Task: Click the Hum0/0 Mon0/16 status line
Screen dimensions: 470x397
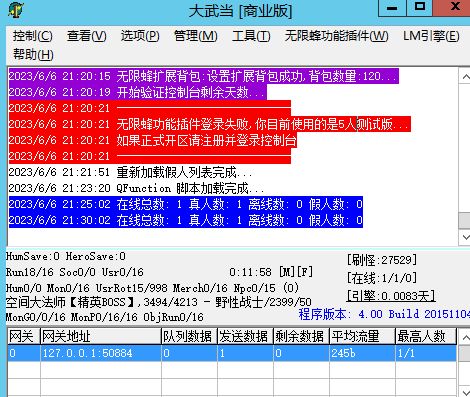Action: (x=152, y=288)
